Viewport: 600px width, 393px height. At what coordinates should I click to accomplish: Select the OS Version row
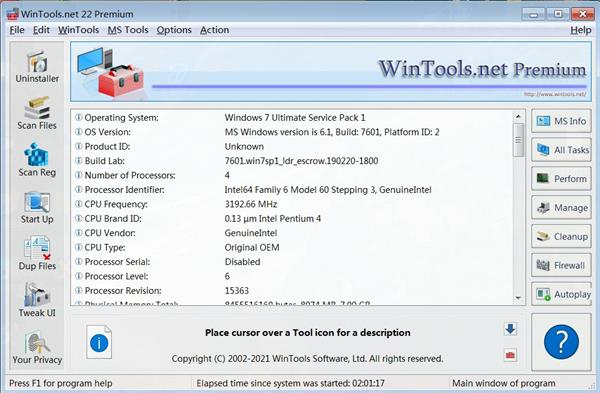point(292,132)
